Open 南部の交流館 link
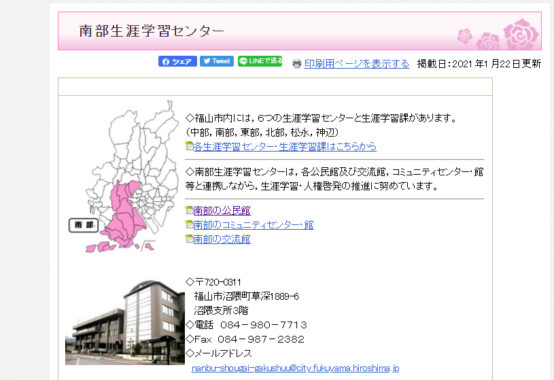554x380 pixels. click(x=222, y=239)
